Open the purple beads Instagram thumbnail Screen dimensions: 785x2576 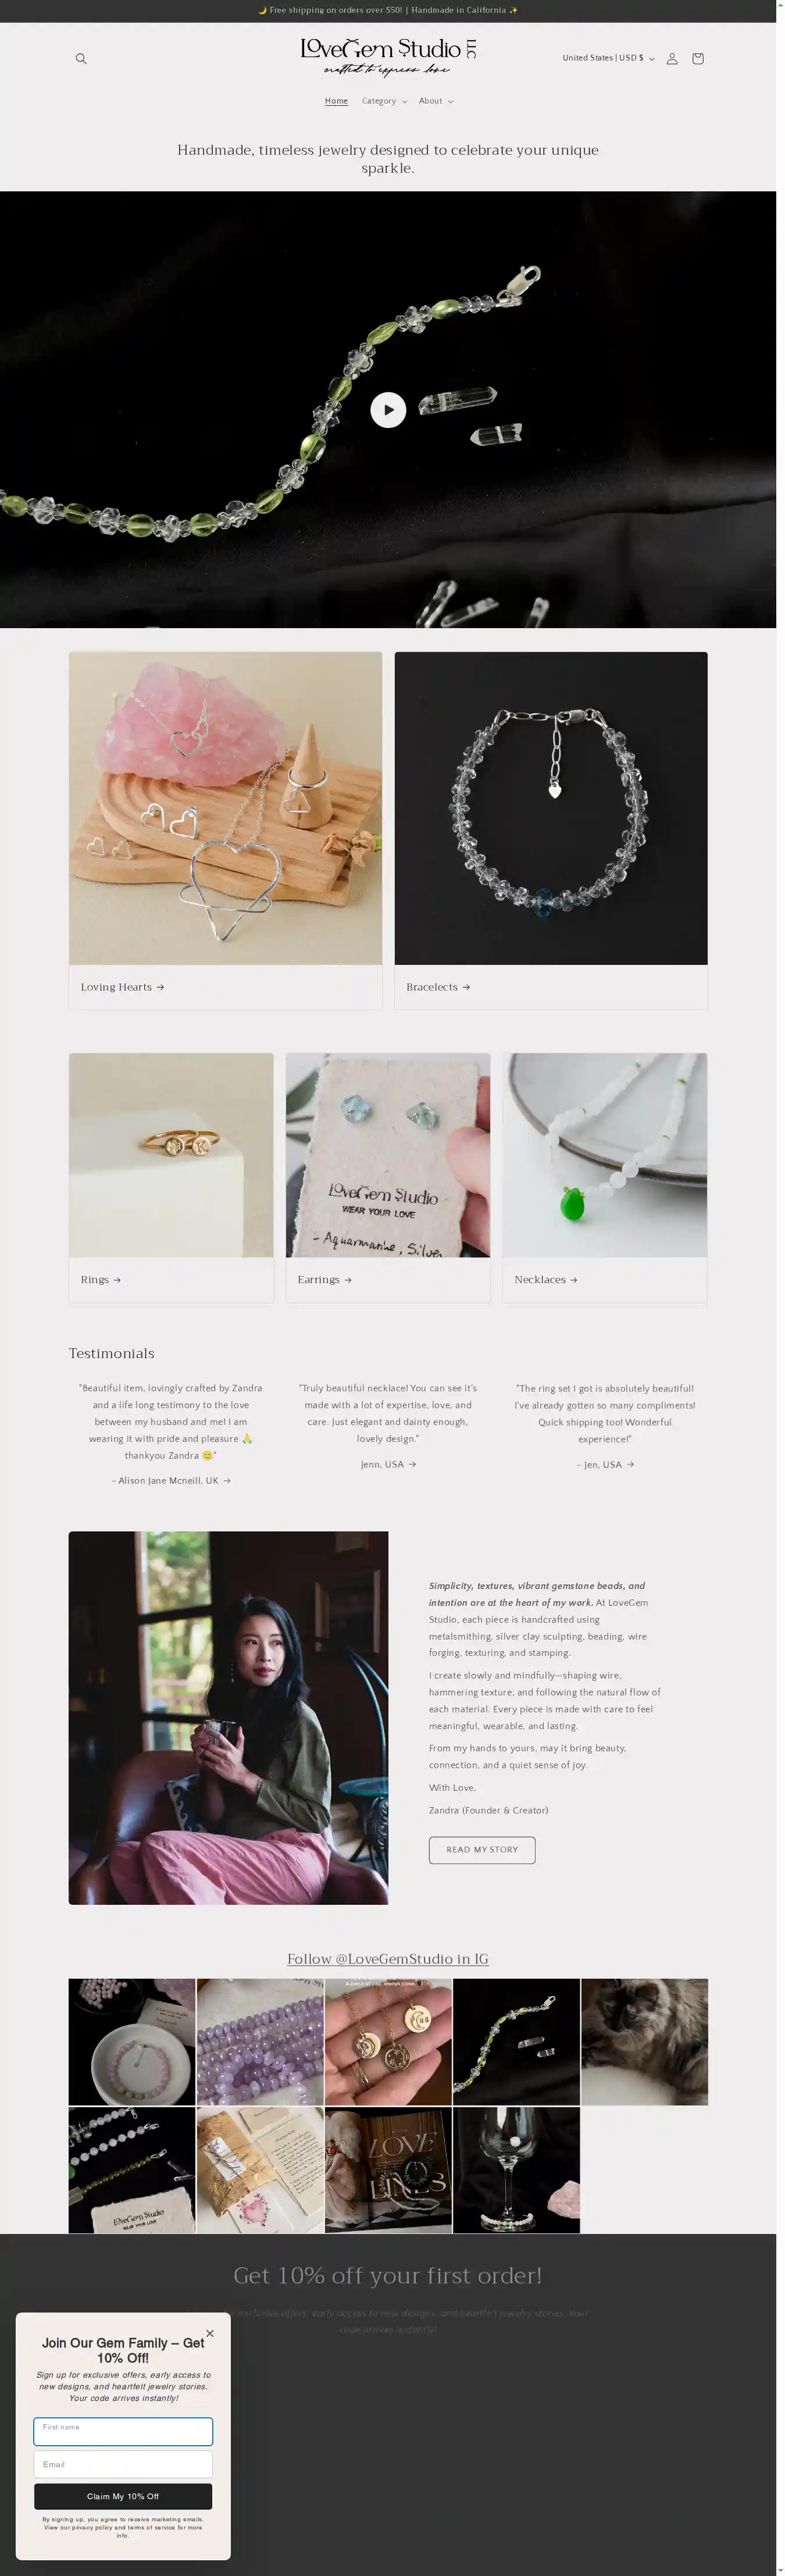tap(260, 2042)
